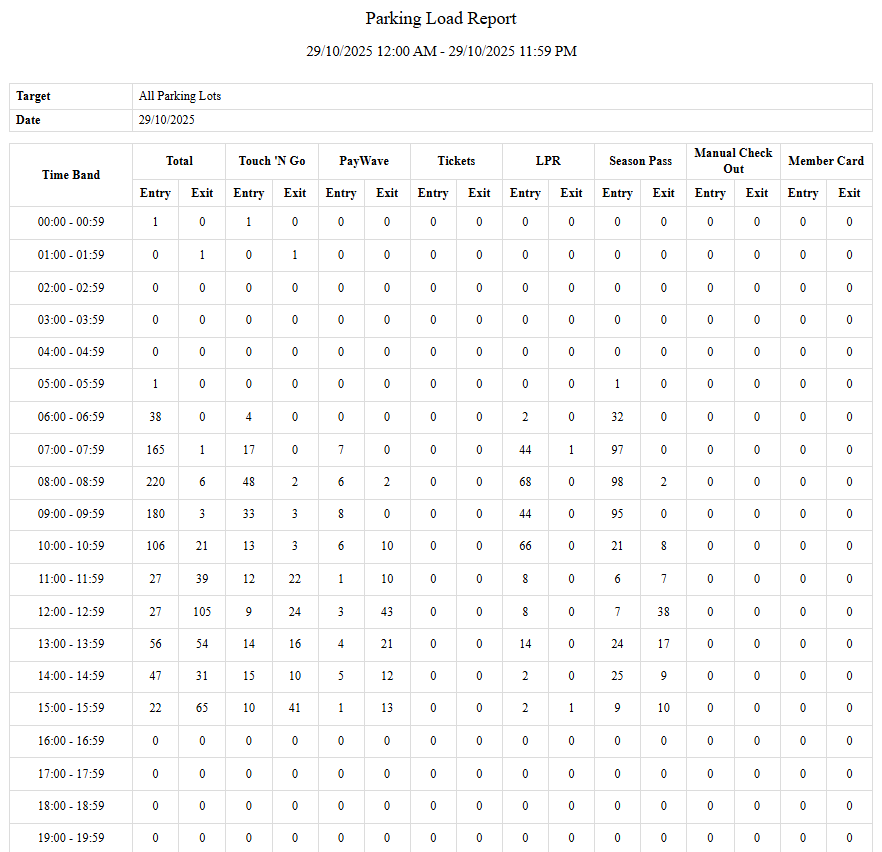This screenshot has width=882, height=852.
Task: Select the Member Card column header
Action: (826, 161)
